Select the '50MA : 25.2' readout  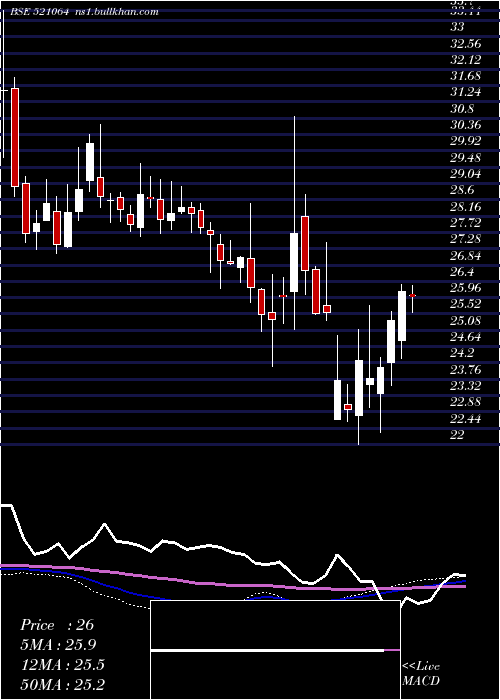pos(63,684)
